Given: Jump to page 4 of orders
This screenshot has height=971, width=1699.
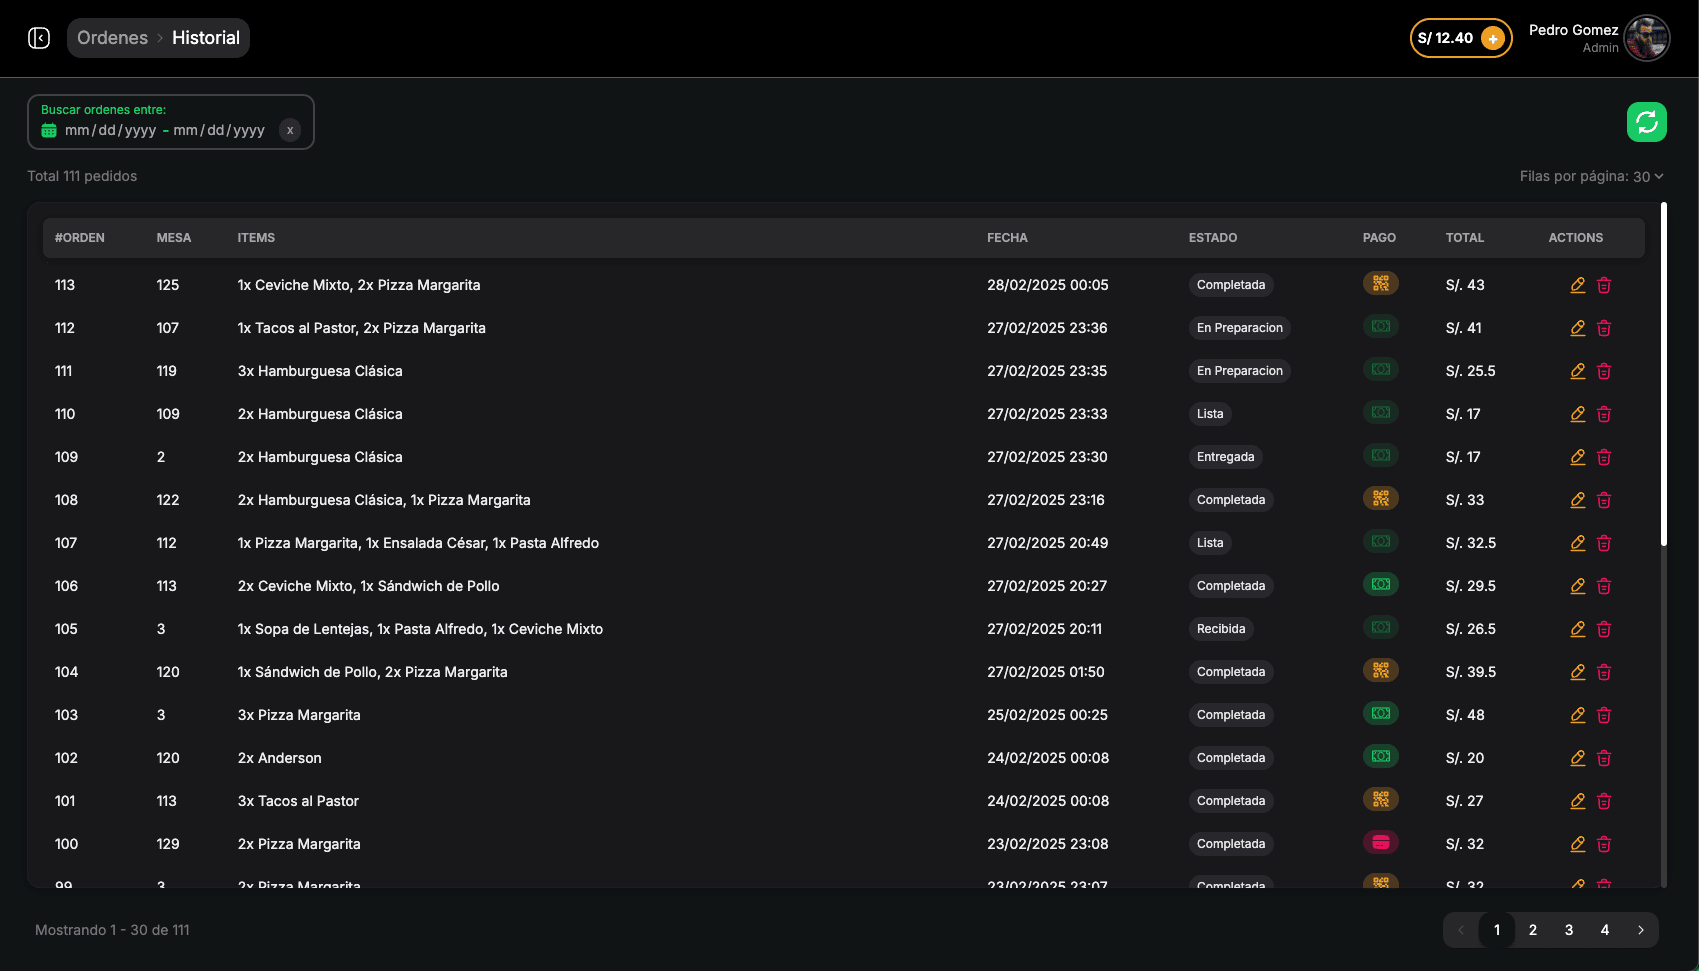Looking at the screenshot, I should click(x=1604, y=930).
